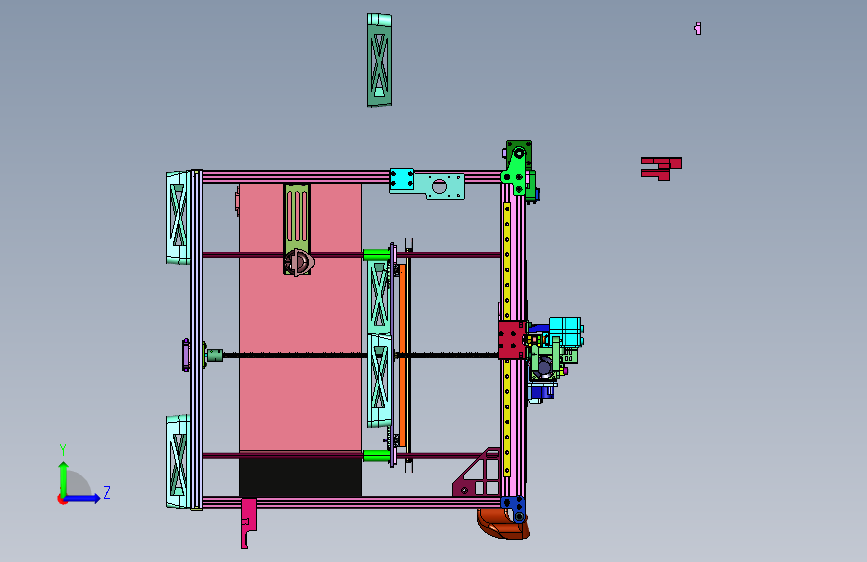867x562 pixels.
Task: Select the lower bright green bushing on the rod
Action: pos(377,455)
